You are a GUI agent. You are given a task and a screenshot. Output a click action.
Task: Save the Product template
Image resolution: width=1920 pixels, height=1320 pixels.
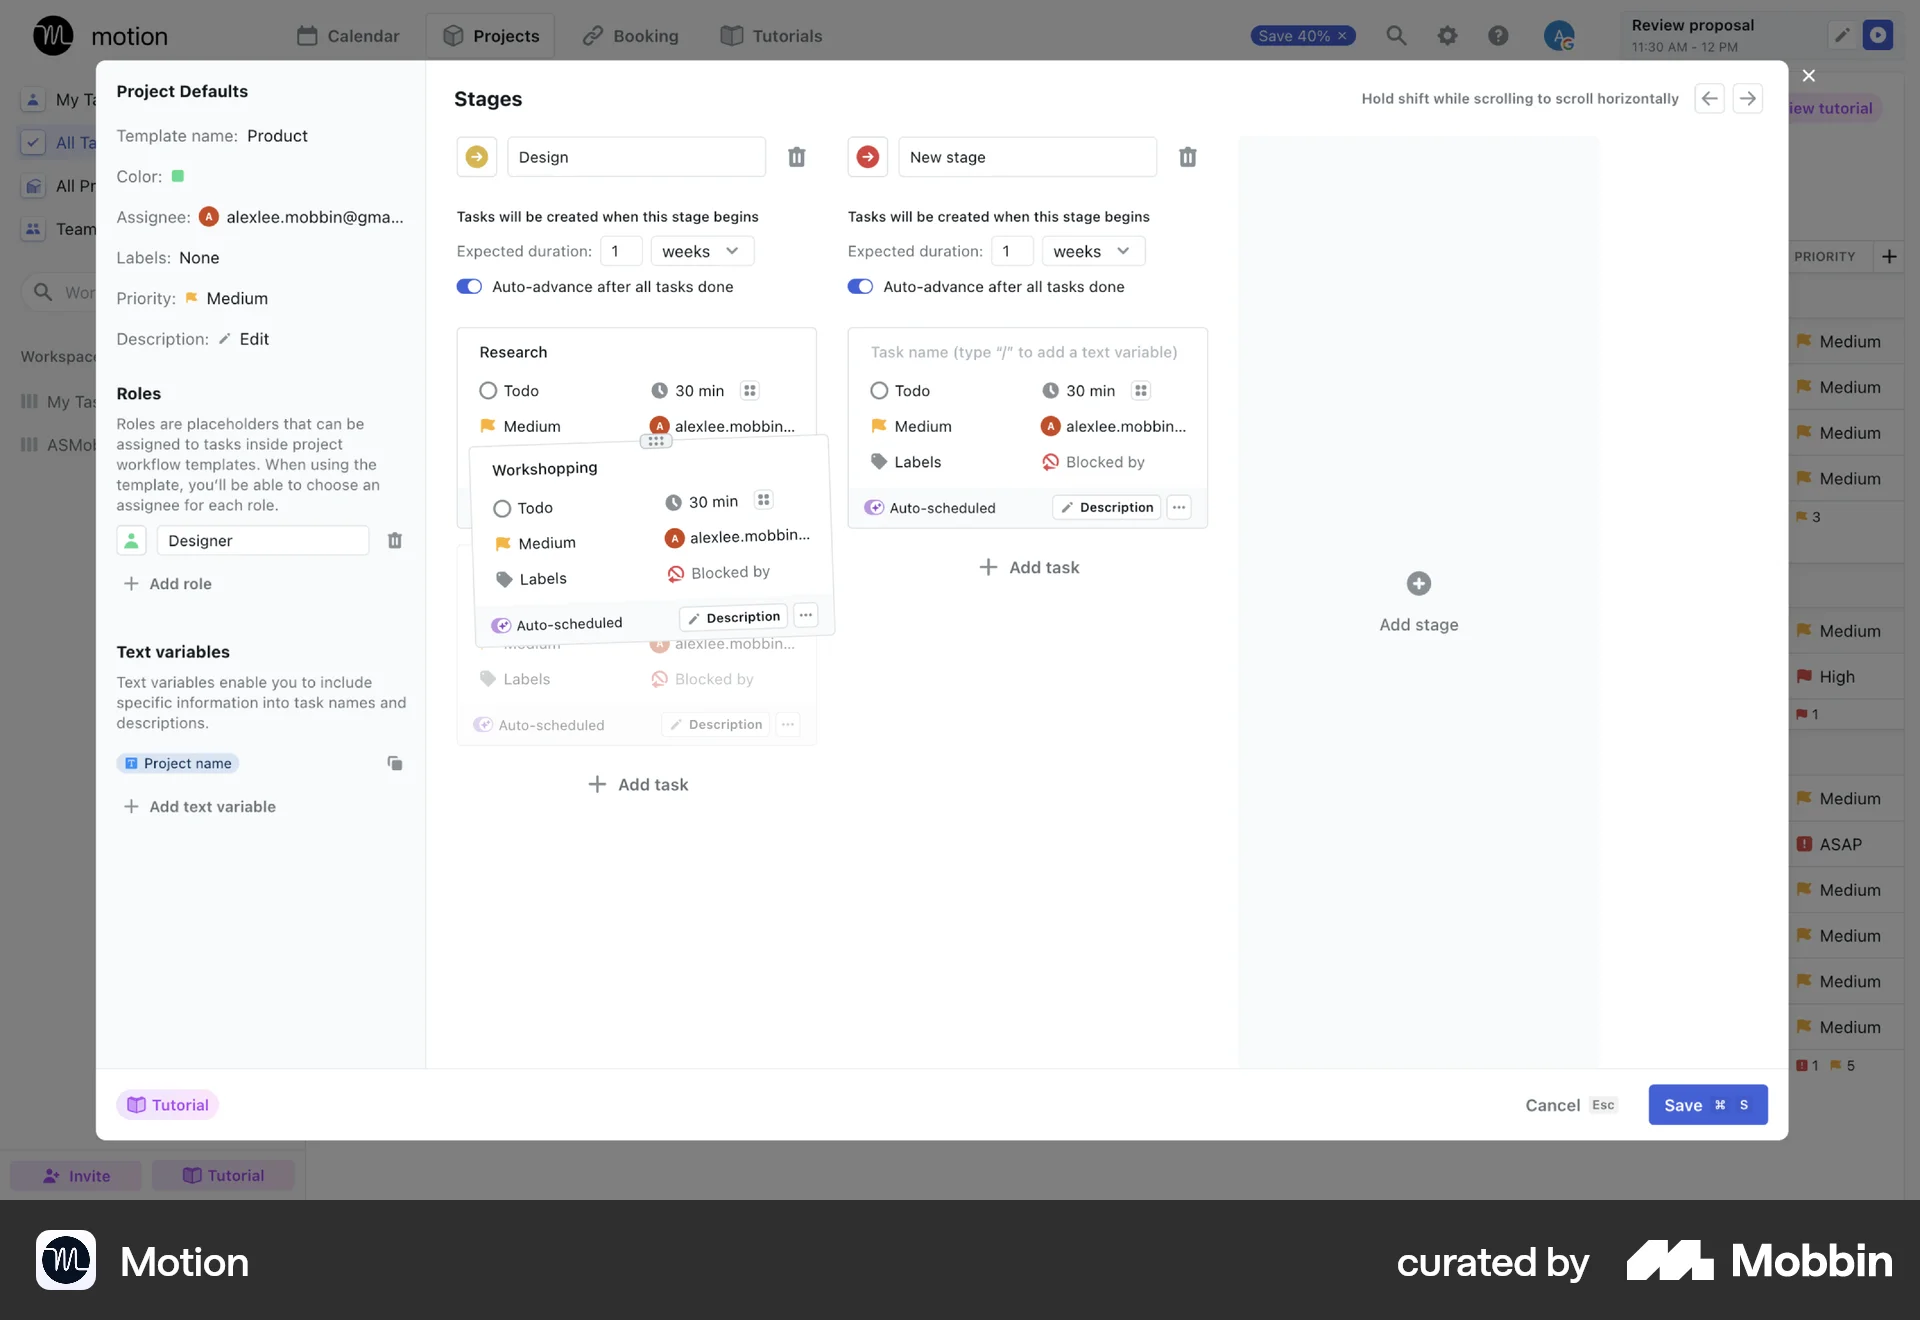(x=1707, y=1105)
